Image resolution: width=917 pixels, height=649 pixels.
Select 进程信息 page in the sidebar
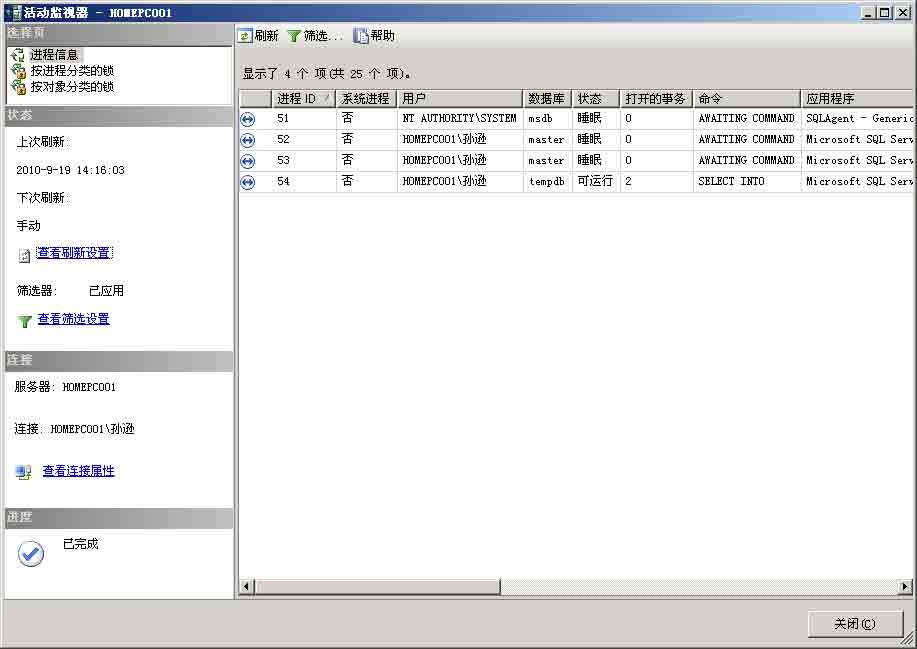(54, 55)
